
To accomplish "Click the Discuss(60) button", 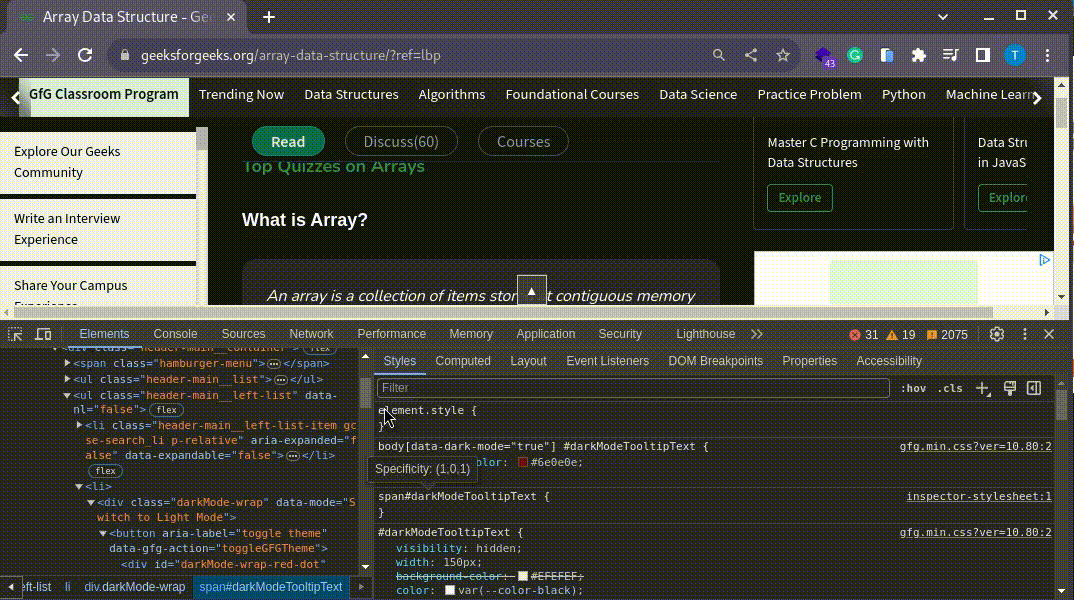I will tap(401, 142).
